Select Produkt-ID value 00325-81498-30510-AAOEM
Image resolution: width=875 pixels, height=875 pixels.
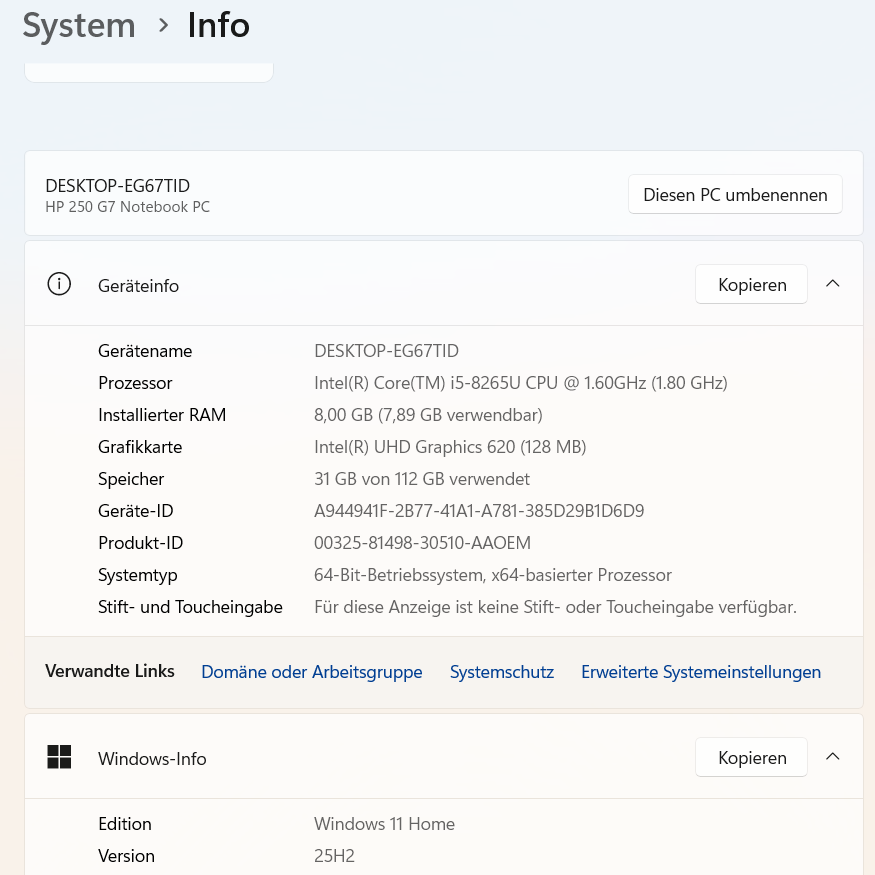pos(422,543)
